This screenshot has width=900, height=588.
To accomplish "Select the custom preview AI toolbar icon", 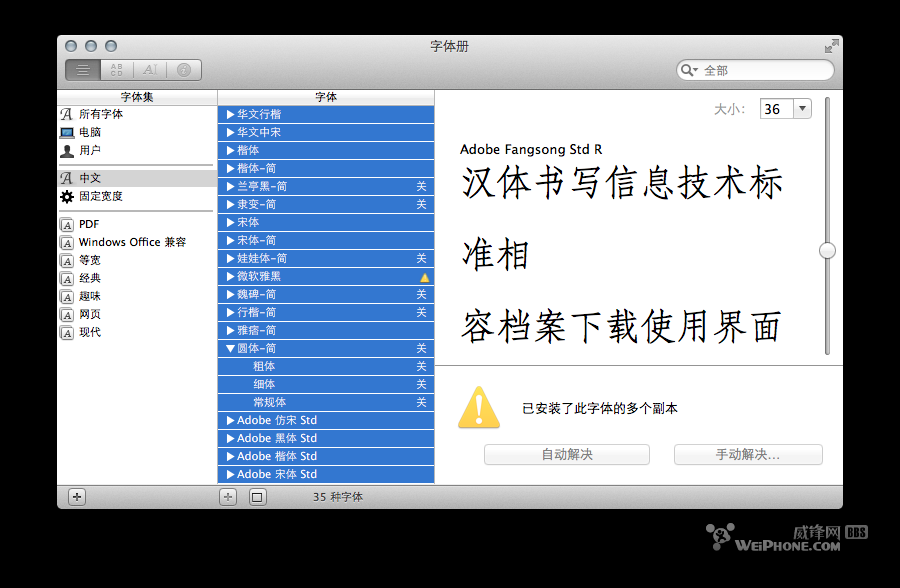I will click(148, 69).
